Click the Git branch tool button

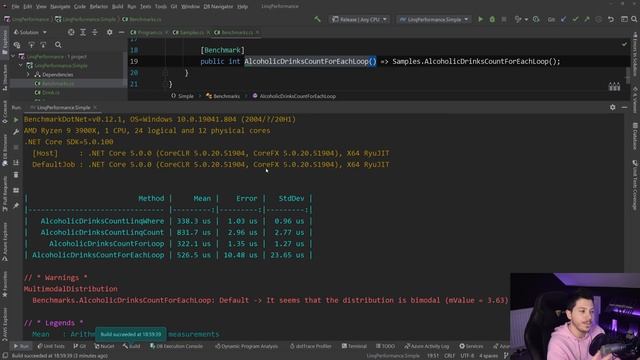(79, 346)
